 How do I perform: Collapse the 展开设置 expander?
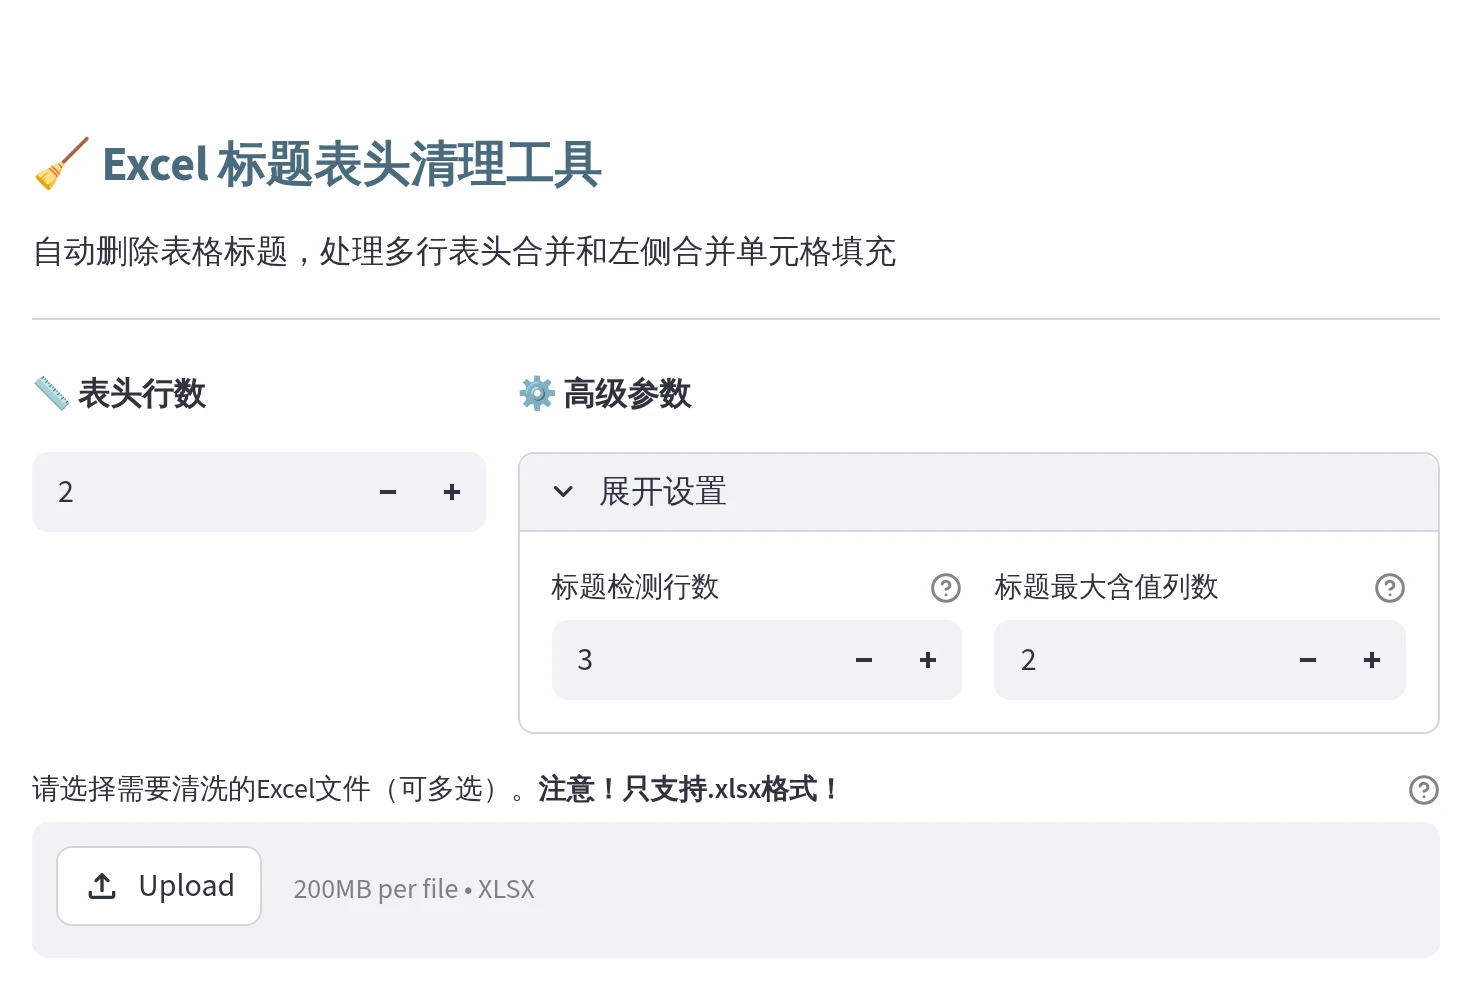978,492
